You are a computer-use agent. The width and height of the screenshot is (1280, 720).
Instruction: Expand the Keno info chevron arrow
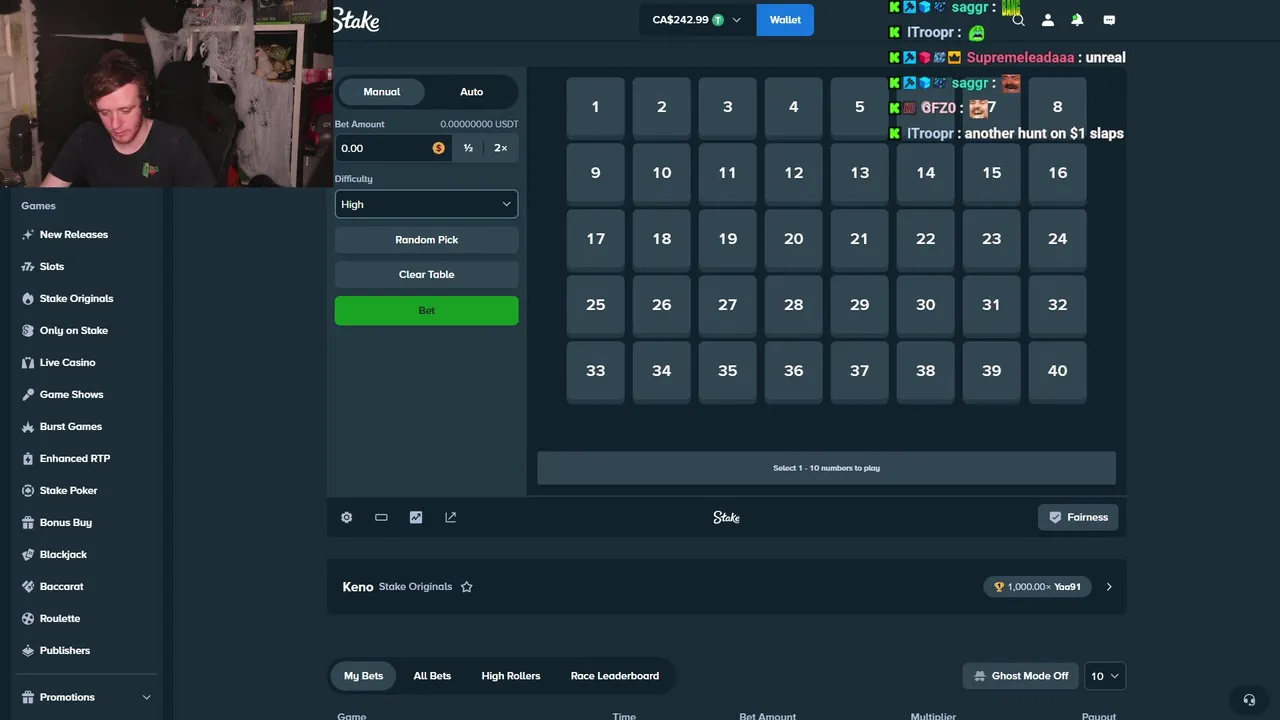point(1109,587)
